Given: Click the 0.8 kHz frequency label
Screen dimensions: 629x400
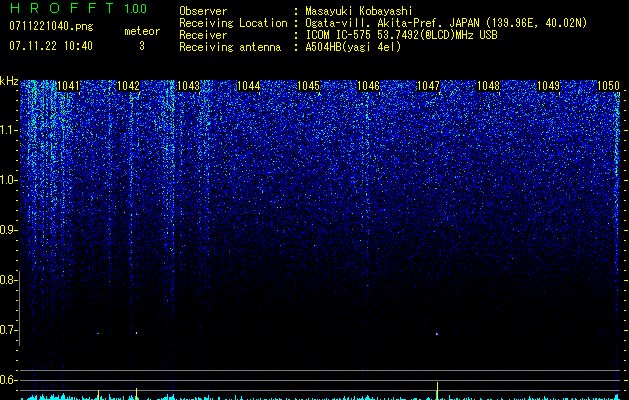Looking at the screenshot, I should point(8,280).
